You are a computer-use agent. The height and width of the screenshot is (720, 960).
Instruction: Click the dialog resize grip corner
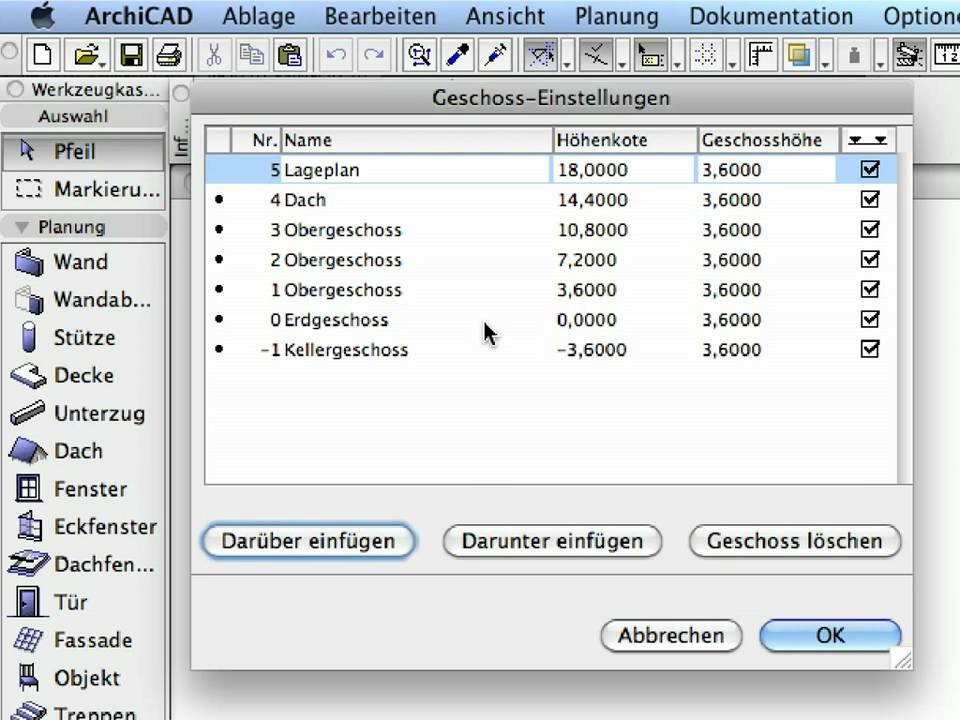pyautogui.click(x=902, y=659)
